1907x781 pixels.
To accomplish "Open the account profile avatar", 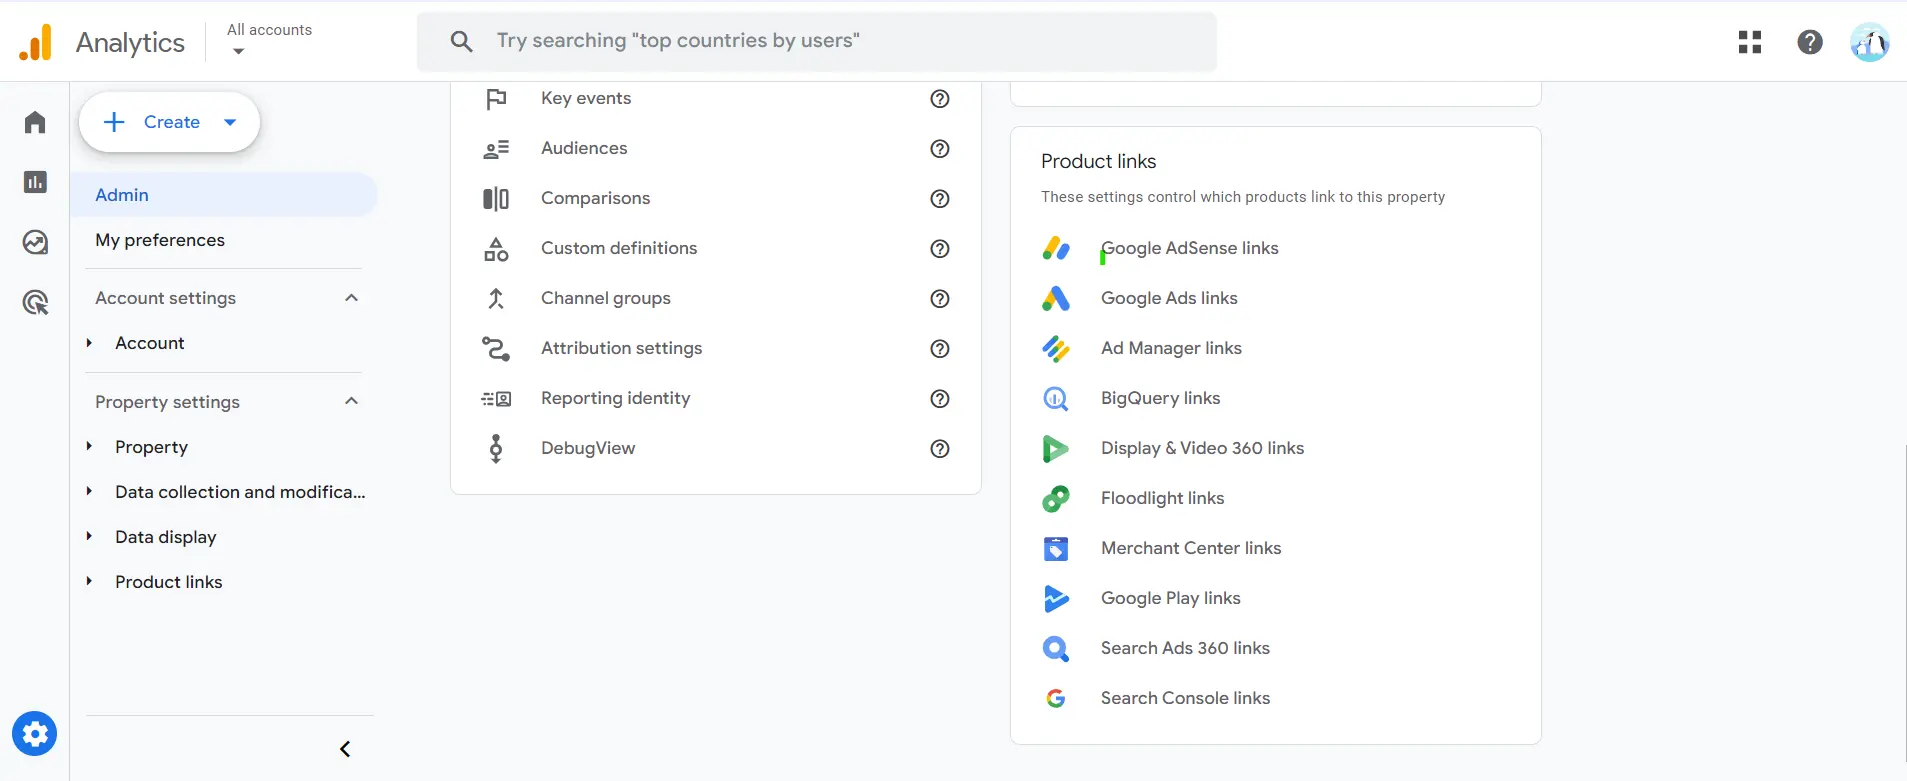I will [x=1869, y=42].
